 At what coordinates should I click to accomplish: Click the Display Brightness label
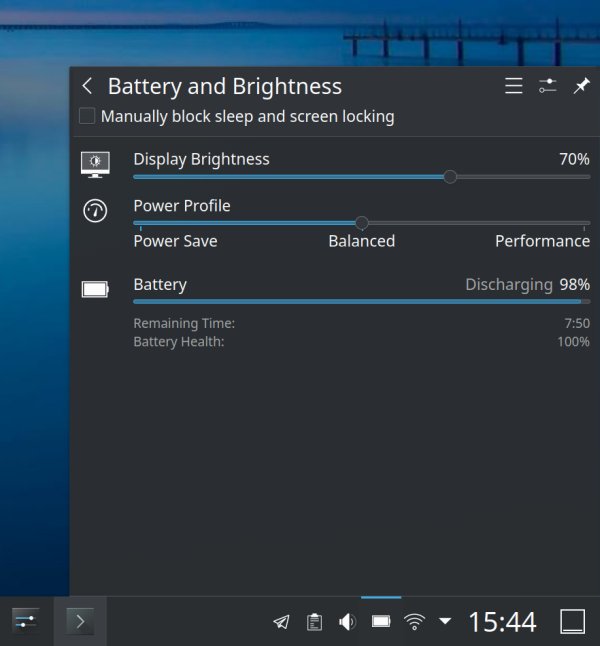click(202, 159)
